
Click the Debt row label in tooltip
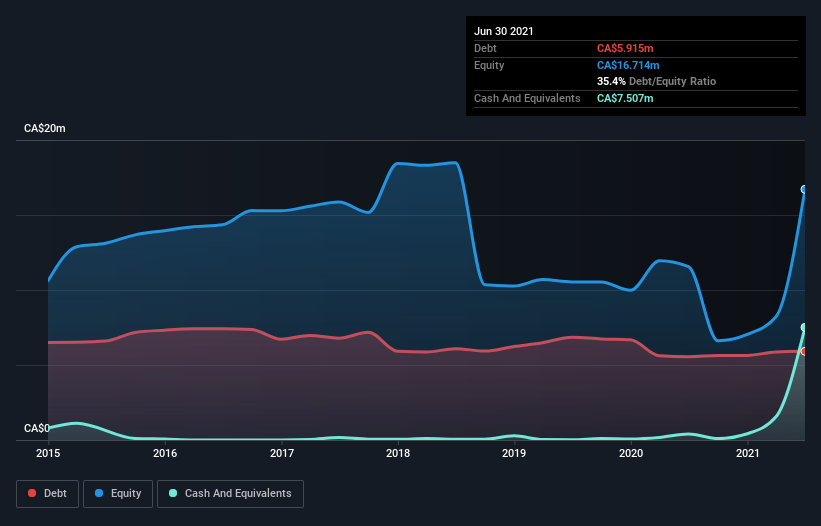coord(485,48)
